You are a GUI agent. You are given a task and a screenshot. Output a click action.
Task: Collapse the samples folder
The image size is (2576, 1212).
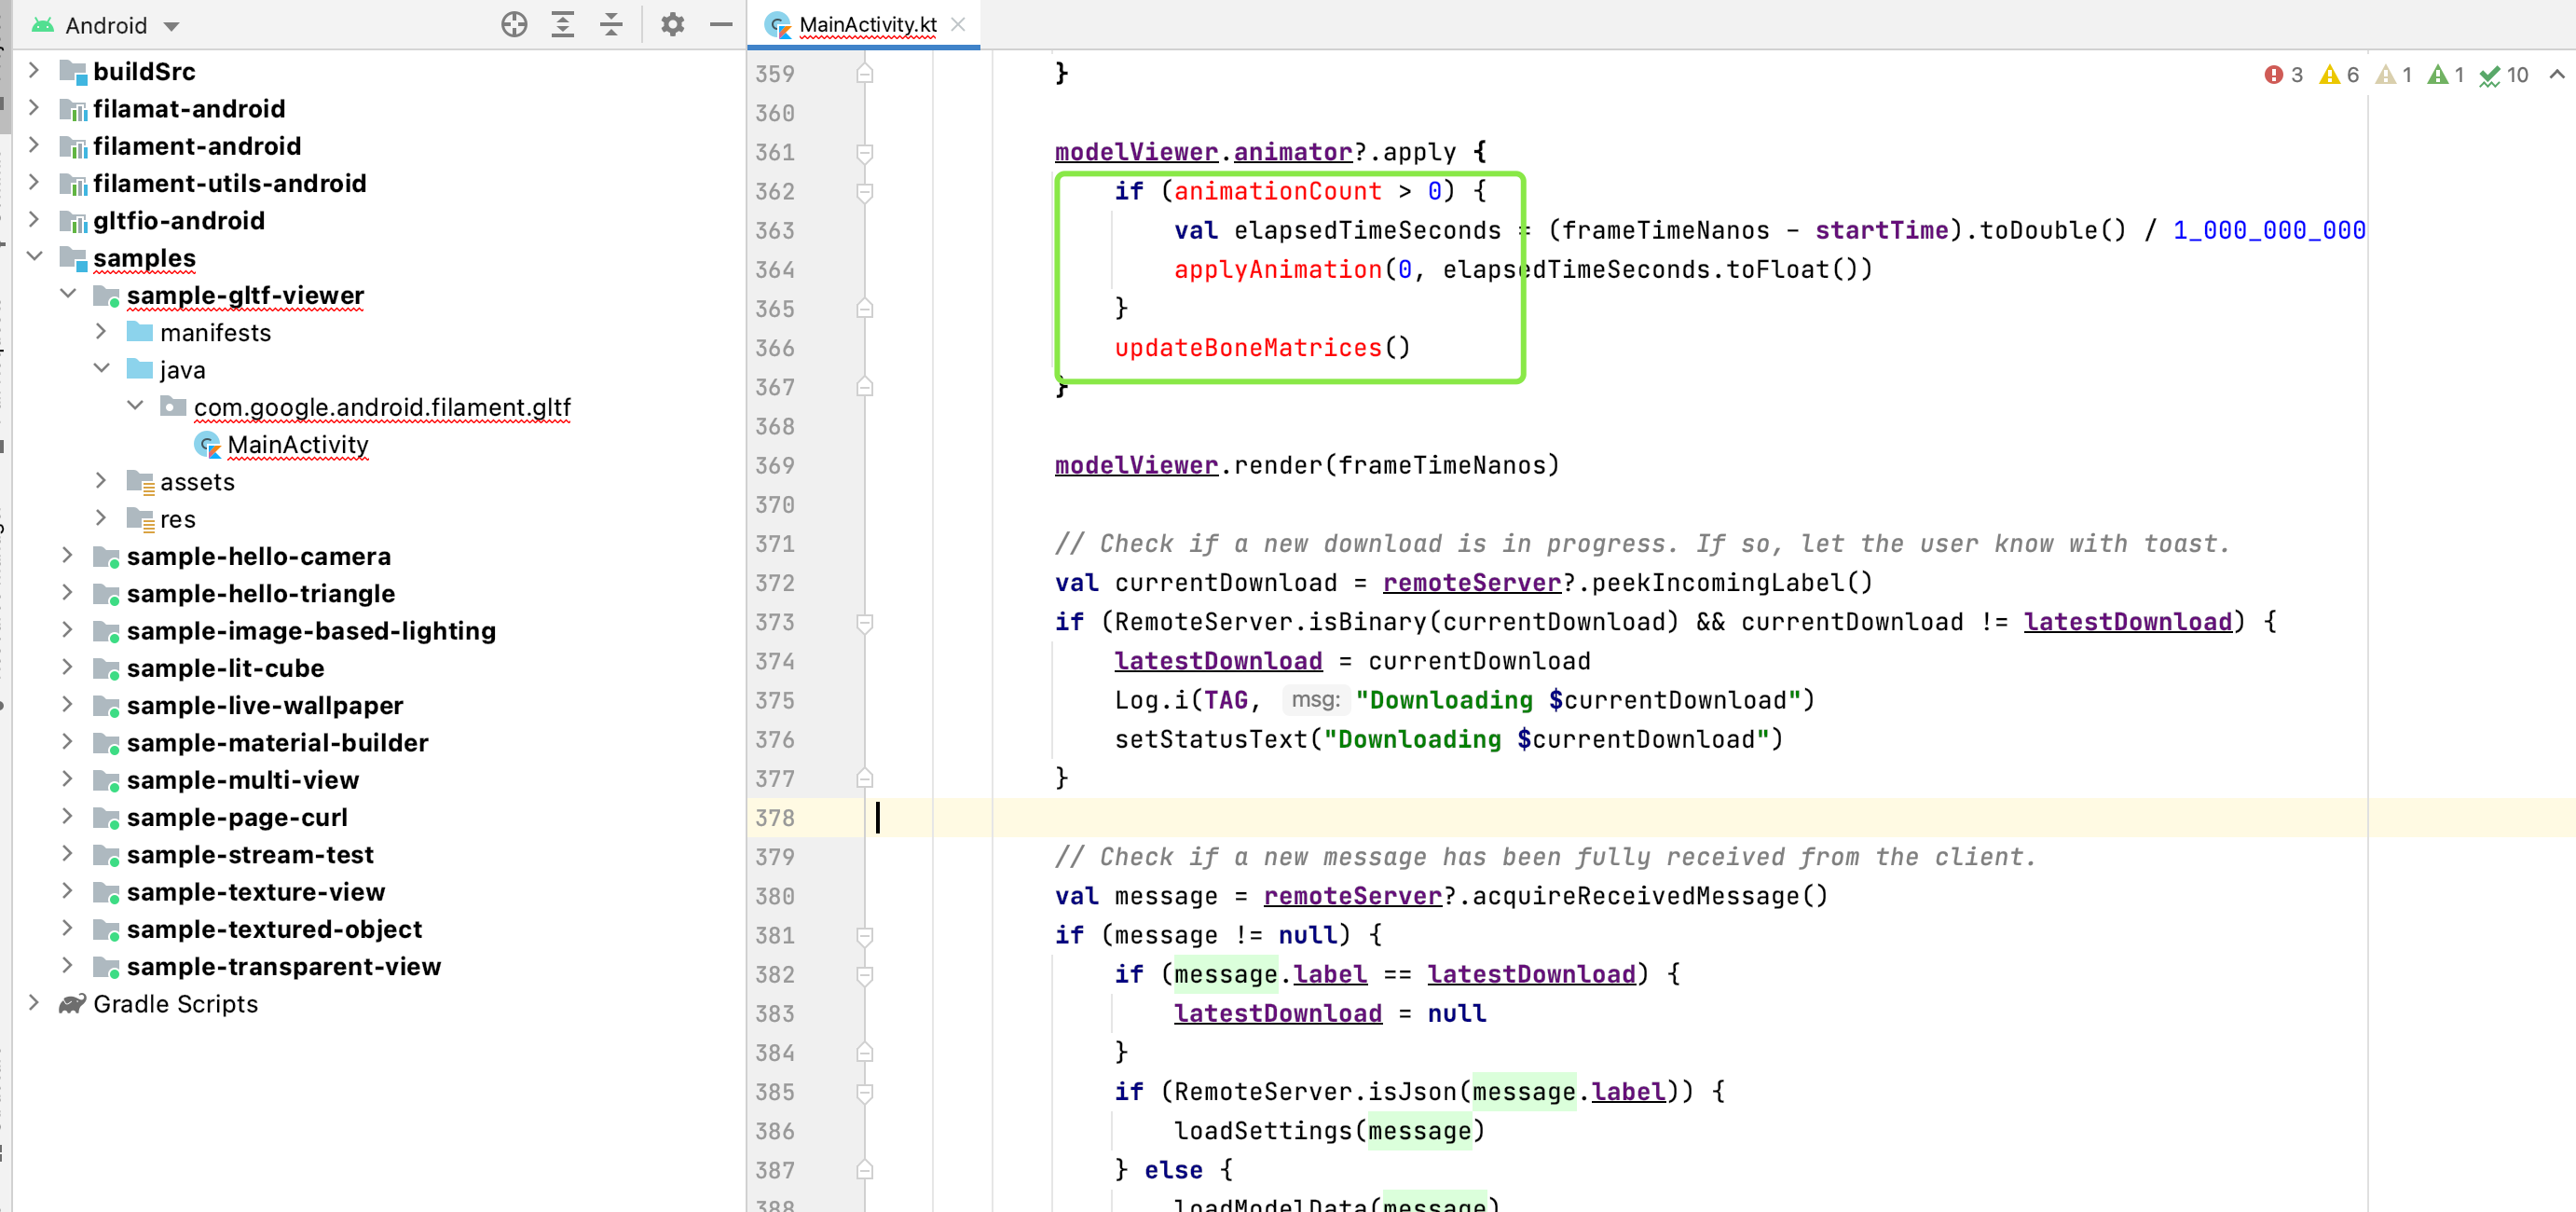tap(36, 257)
